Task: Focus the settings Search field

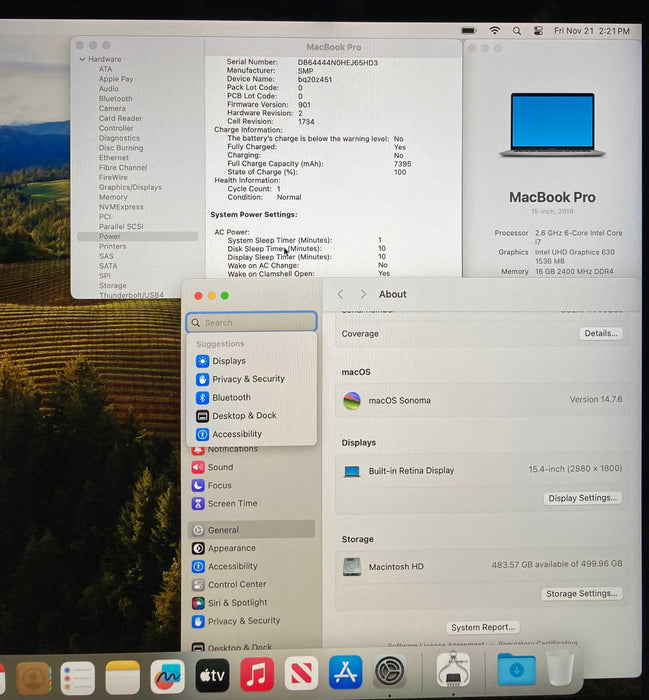Action: click(252, 322)
